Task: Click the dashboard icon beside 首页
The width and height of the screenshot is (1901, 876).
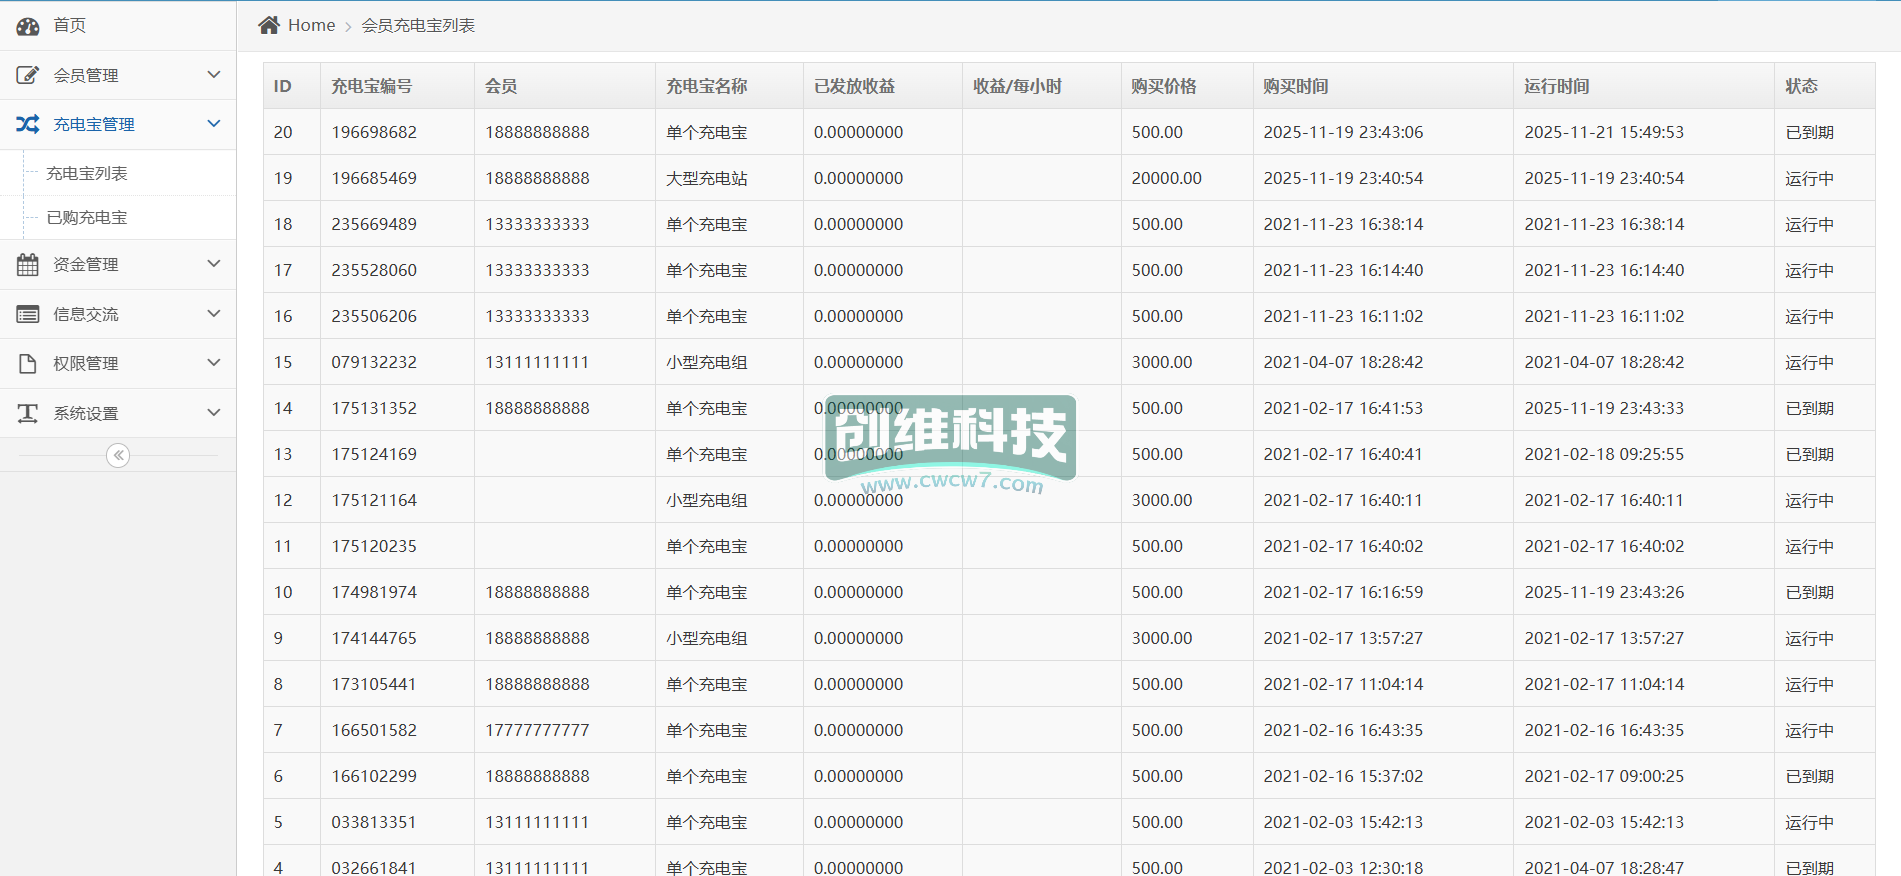Action: click(x=28, y=26)
